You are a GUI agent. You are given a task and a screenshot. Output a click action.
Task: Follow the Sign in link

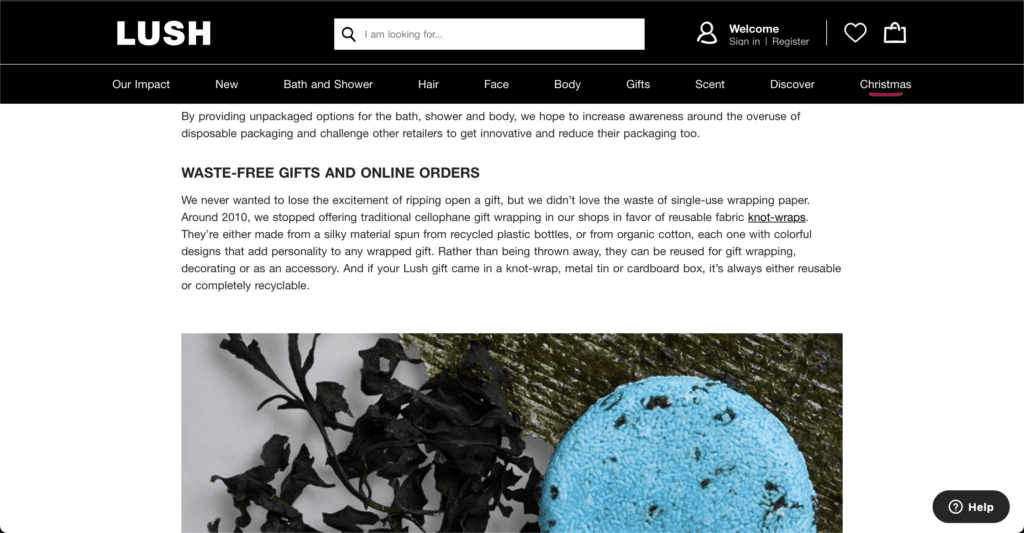tap(744, 42)
